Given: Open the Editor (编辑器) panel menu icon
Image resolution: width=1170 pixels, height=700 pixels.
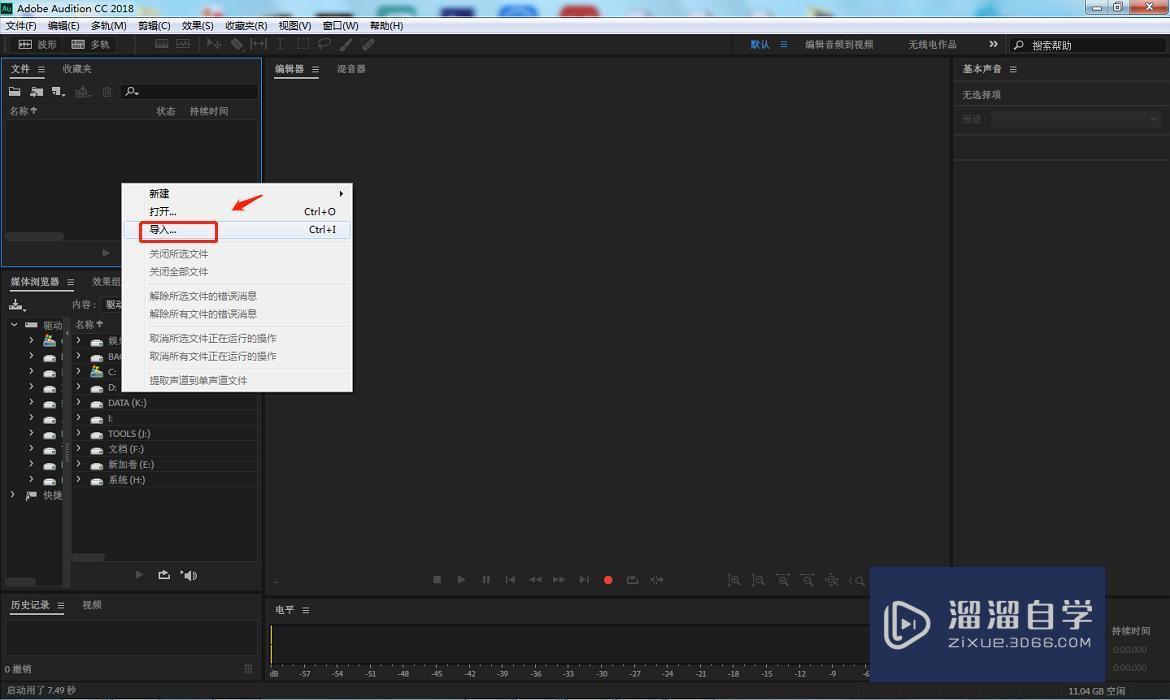Looking at the screenshot, I should tap(315, 69).
